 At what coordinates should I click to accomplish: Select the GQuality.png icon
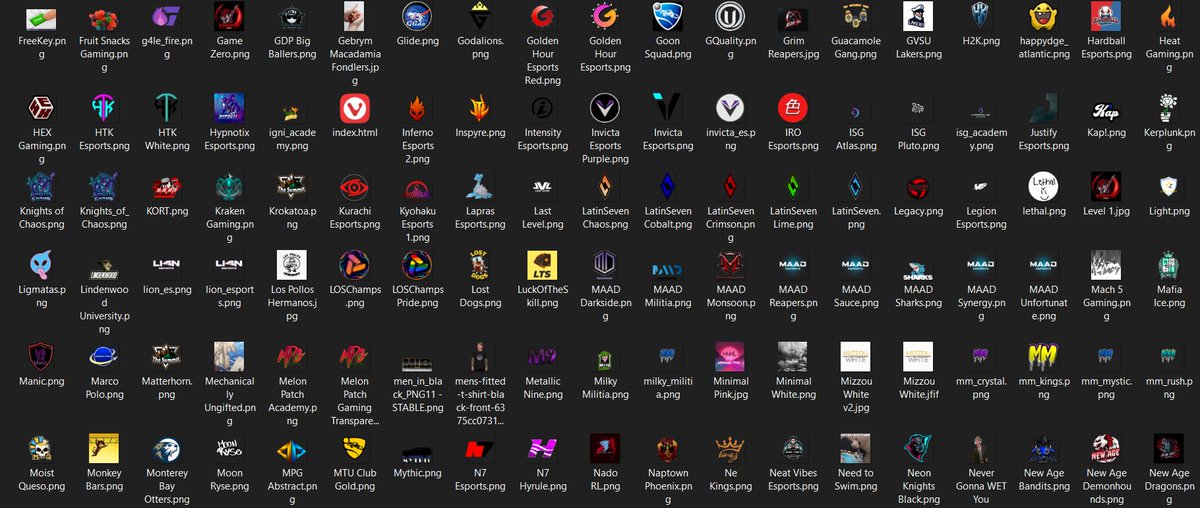[x=730, y=17]
